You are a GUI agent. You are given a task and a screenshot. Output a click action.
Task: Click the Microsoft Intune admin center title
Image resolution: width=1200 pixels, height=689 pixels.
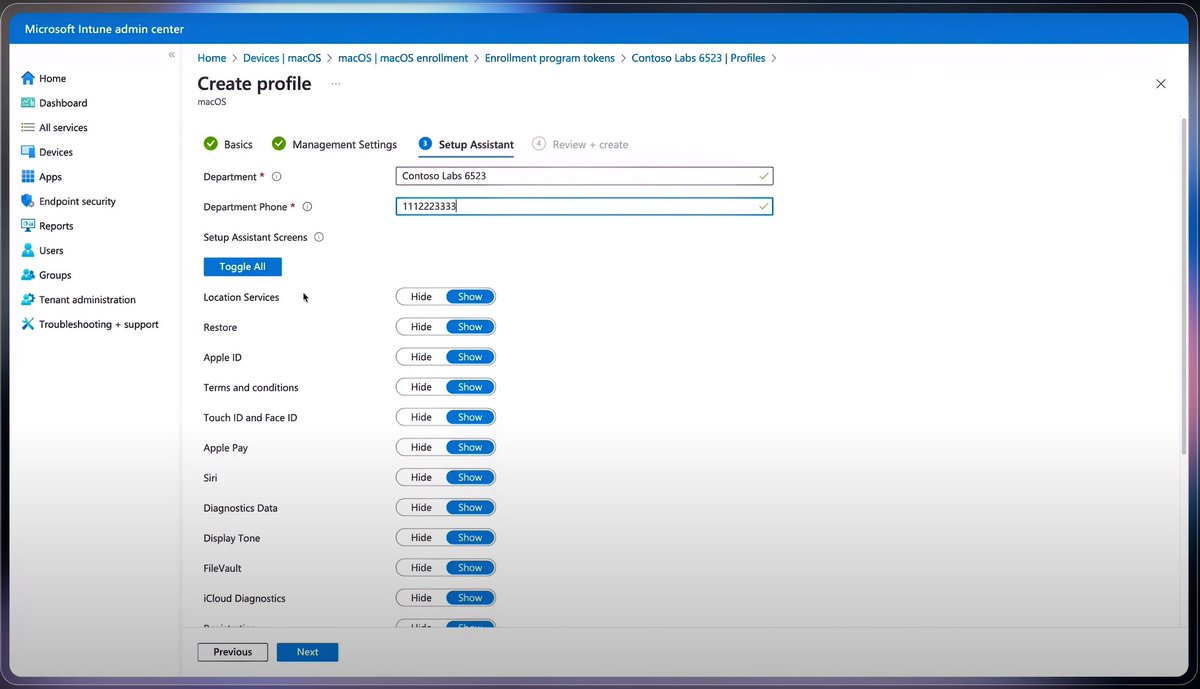(x=102, y=30)
